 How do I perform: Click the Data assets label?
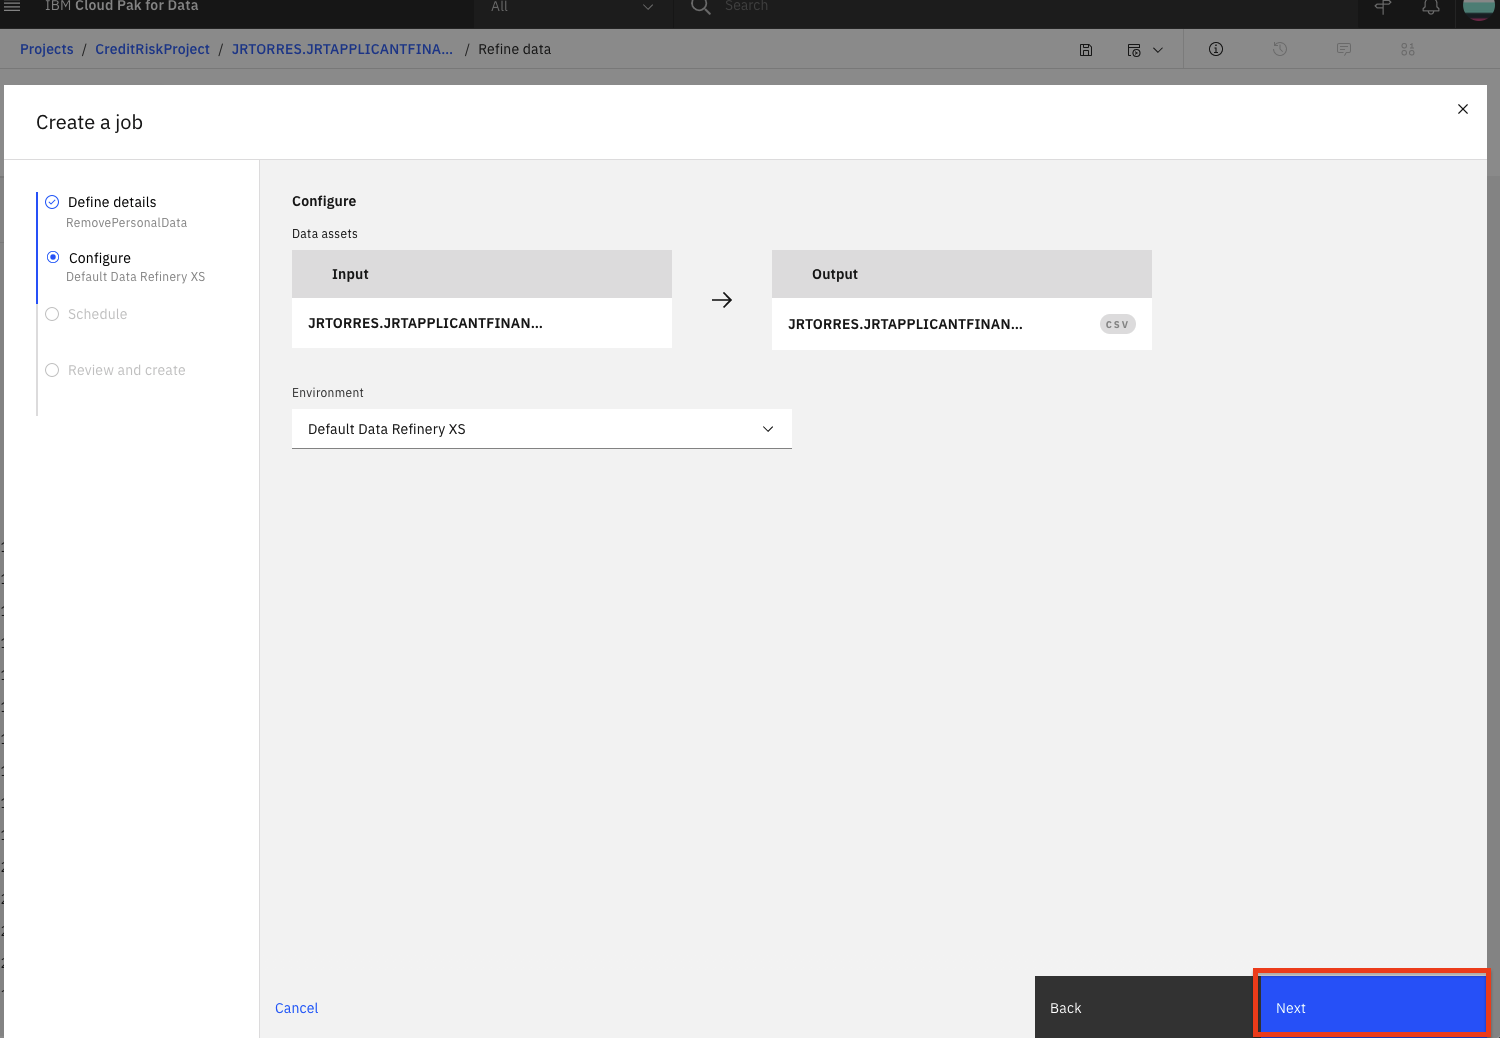coord(325,234)
